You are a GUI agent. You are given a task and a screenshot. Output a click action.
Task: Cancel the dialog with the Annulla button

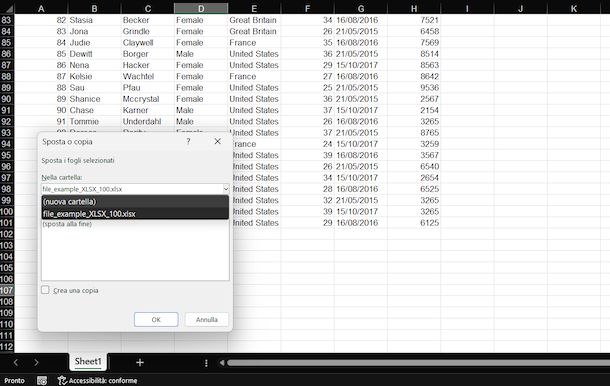207,319
